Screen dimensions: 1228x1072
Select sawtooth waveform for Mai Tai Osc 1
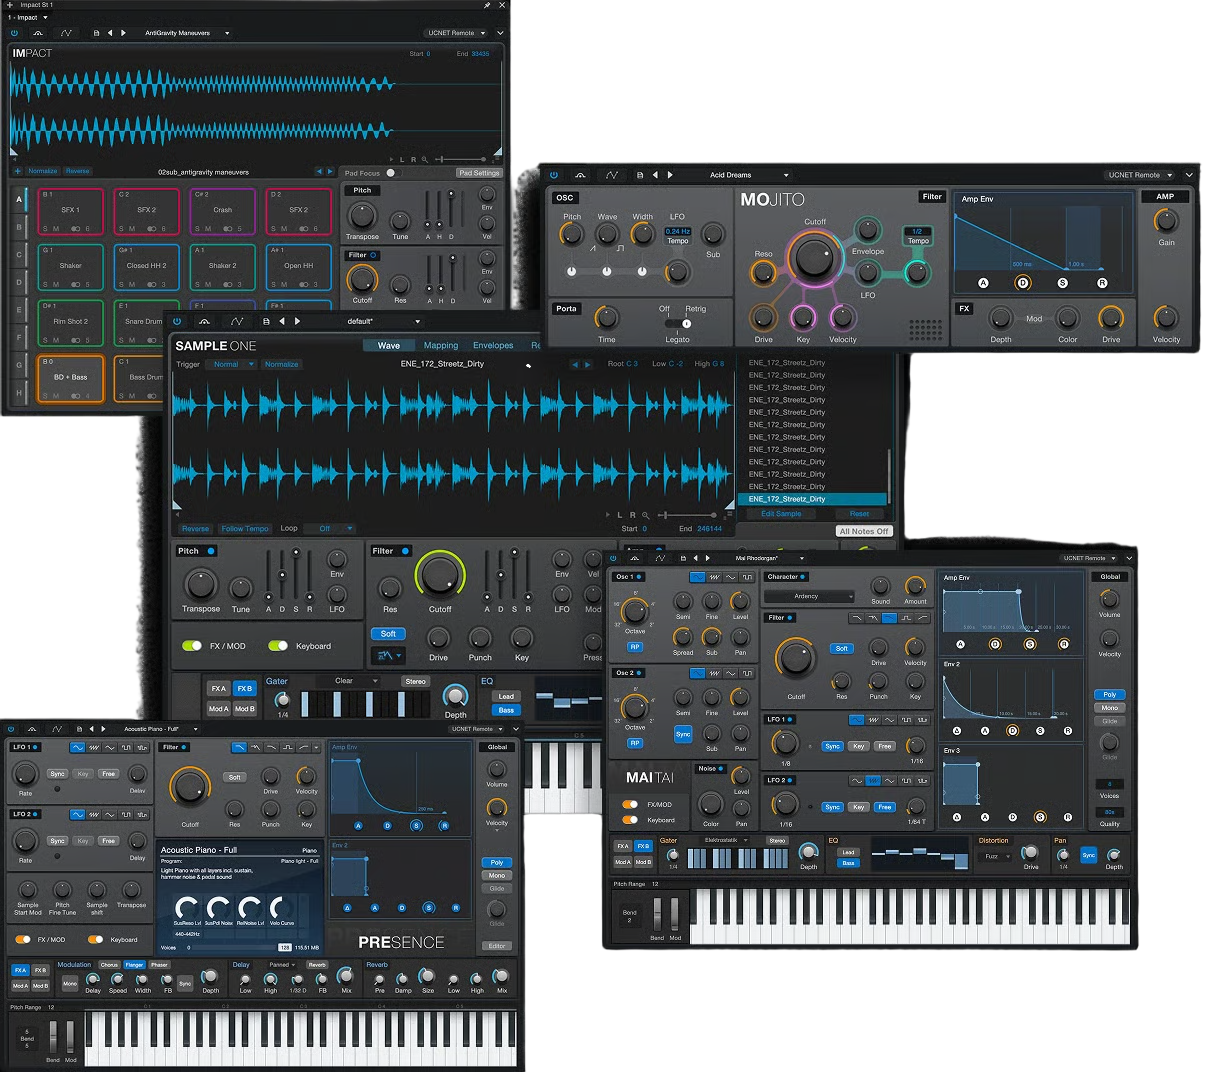point(714,577)
